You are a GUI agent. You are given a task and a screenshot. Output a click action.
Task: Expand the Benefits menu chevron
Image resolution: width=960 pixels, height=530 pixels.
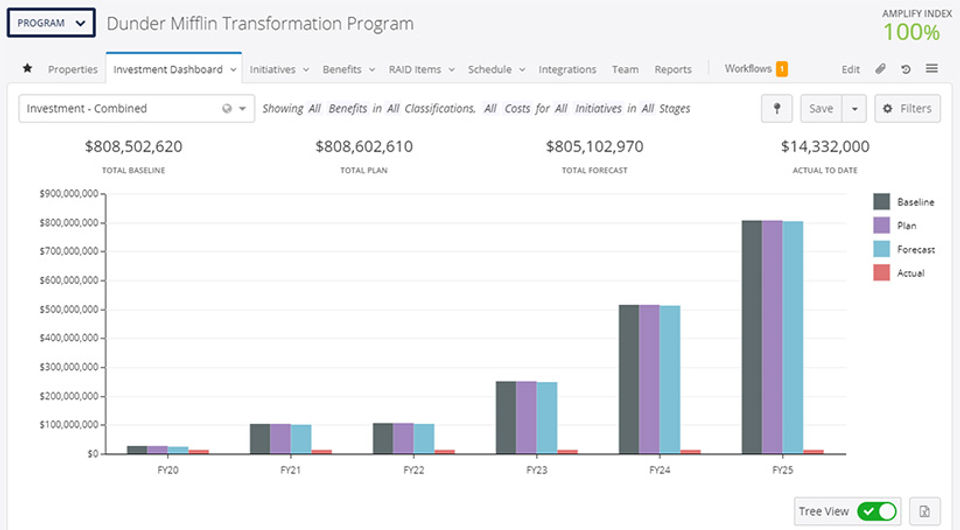(x=372, y=70)
